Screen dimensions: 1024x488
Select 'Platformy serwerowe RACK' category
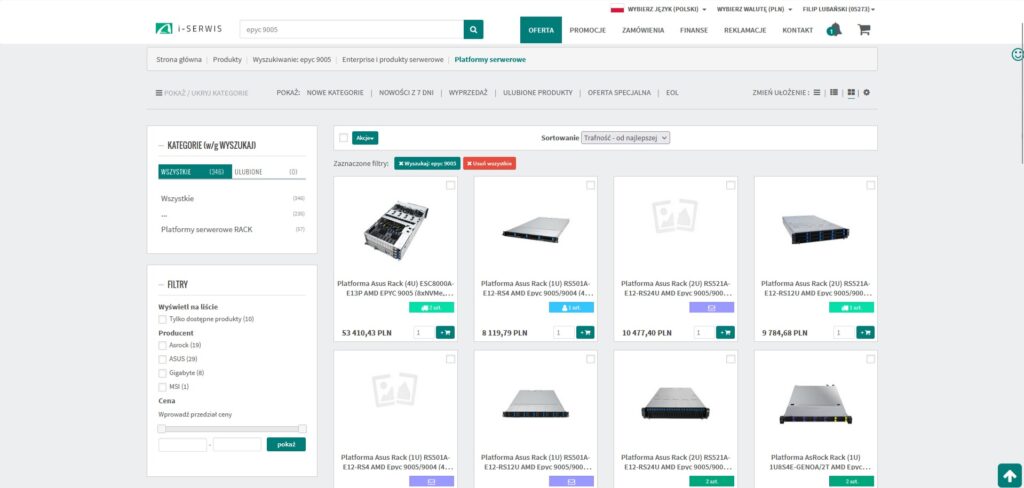point(206,229)
